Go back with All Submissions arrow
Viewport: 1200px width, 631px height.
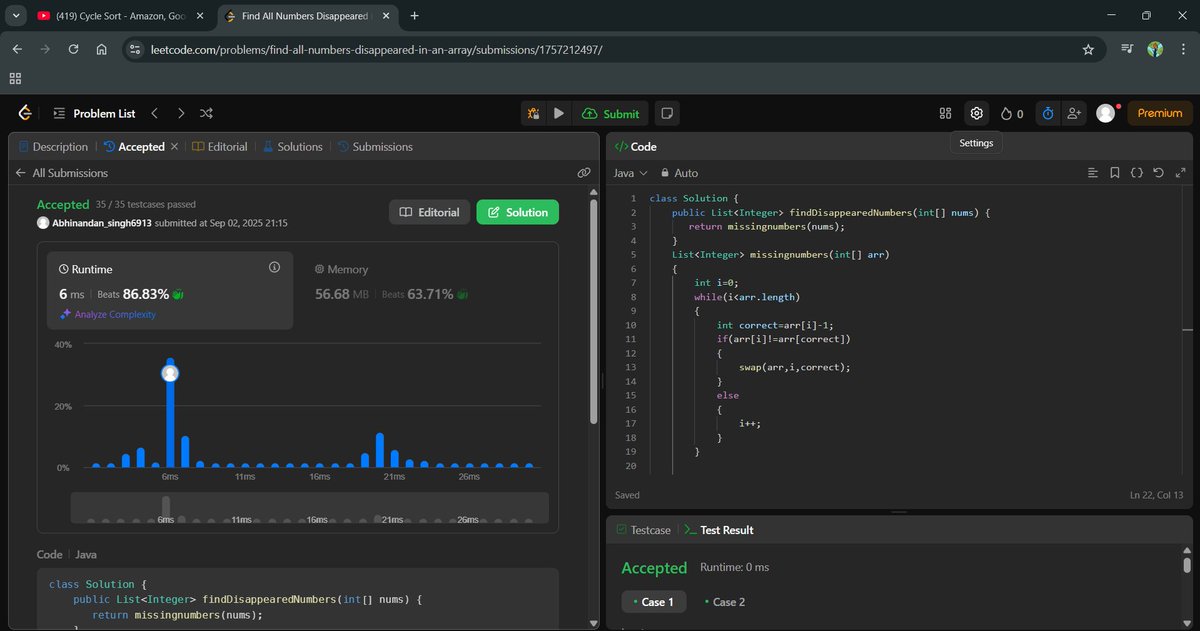coord(20,173)
